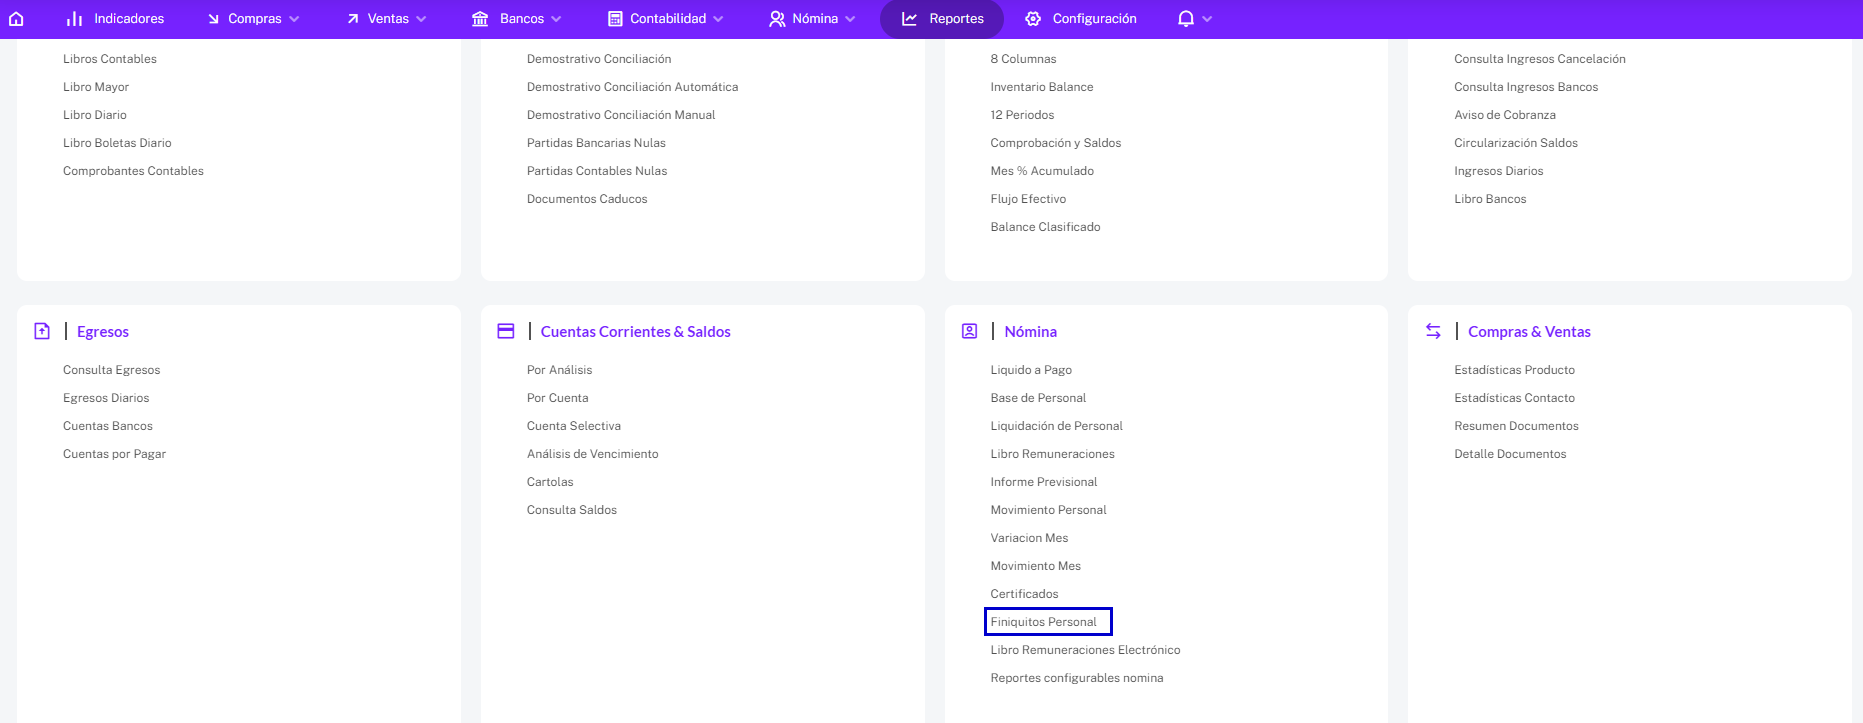Open Detalle Documentos report
The height and width of the screenshot is (723, 1863).
coord(1510,454)
